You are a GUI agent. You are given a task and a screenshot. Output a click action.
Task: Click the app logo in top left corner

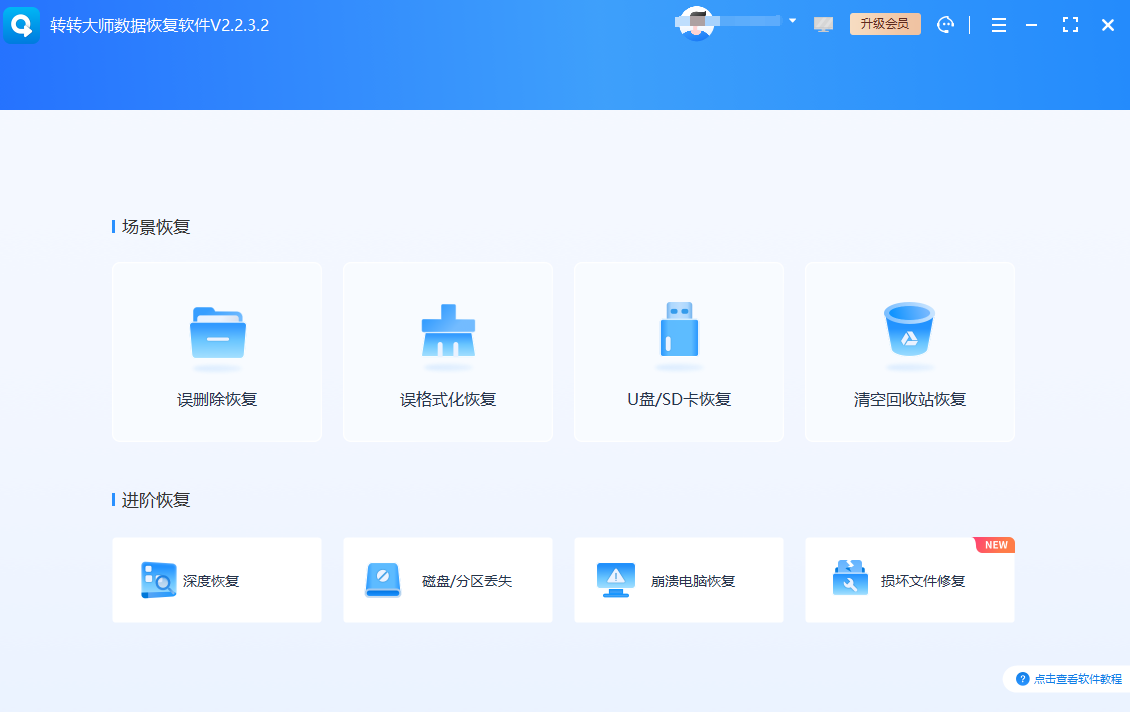click(22, 24)
